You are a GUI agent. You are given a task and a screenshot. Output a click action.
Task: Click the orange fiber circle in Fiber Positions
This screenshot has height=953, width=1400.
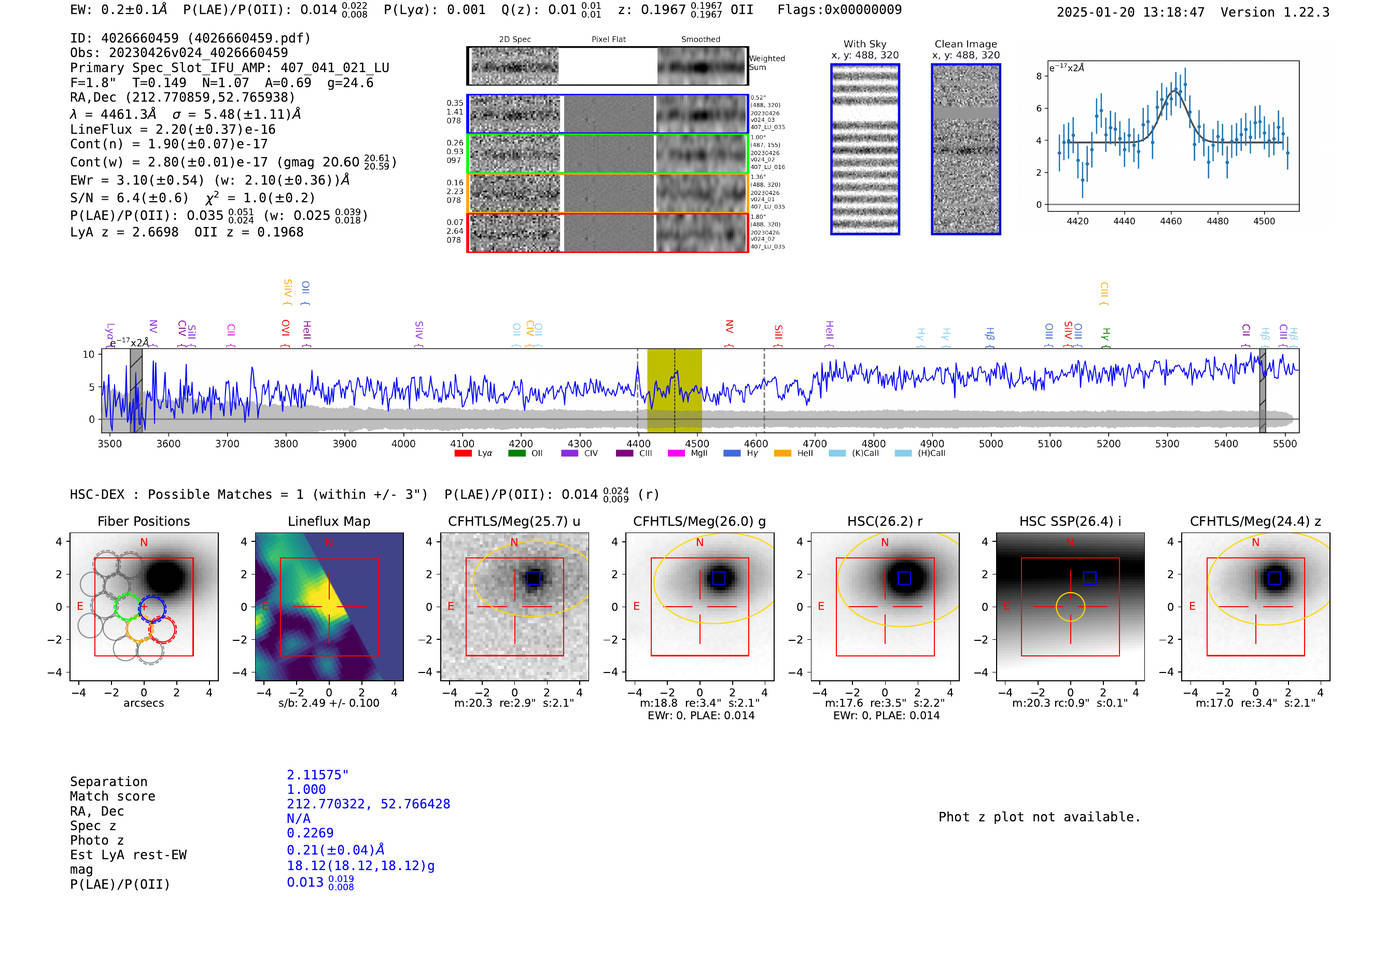(x=139, y=628)
